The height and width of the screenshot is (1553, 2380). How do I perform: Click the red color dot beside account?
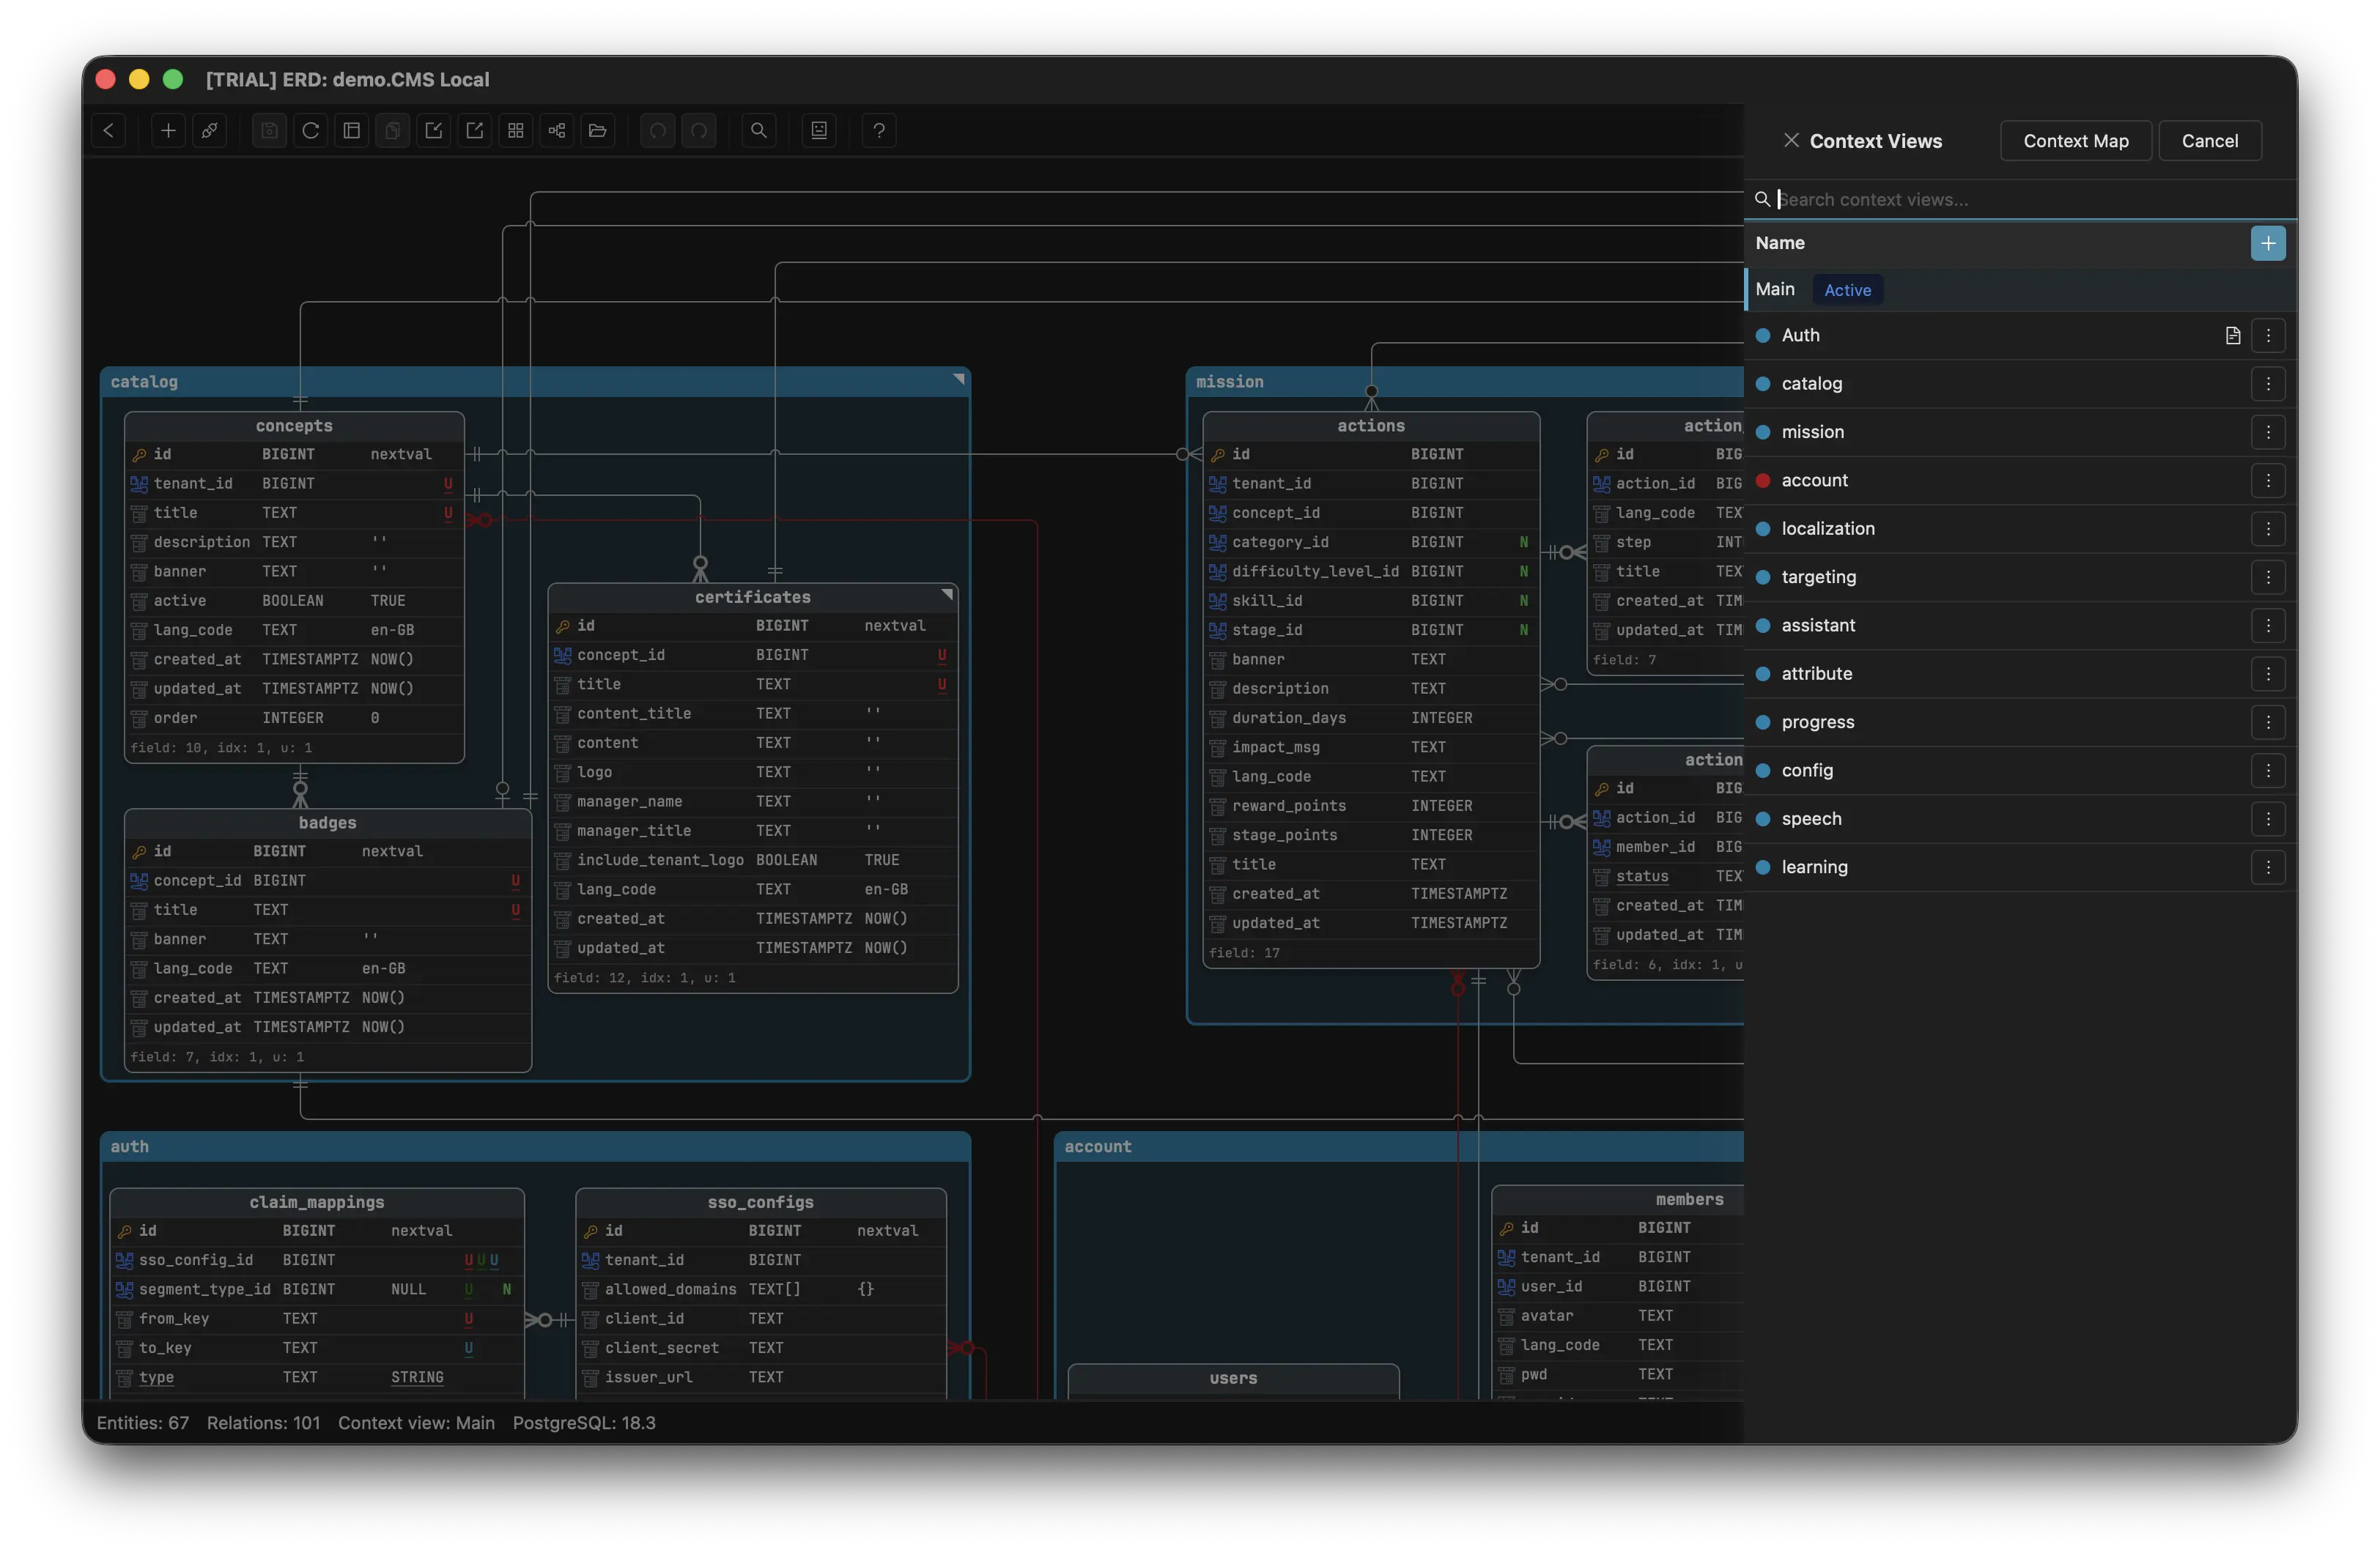click(1762, 481)
